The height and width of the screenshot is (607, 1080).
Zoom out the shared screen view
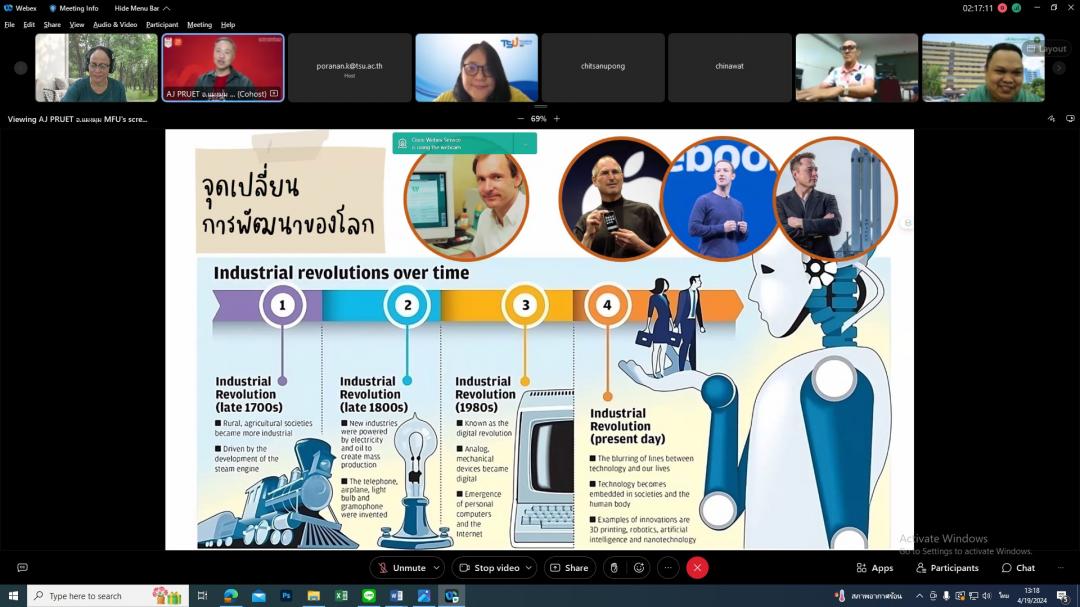[520, 119]
